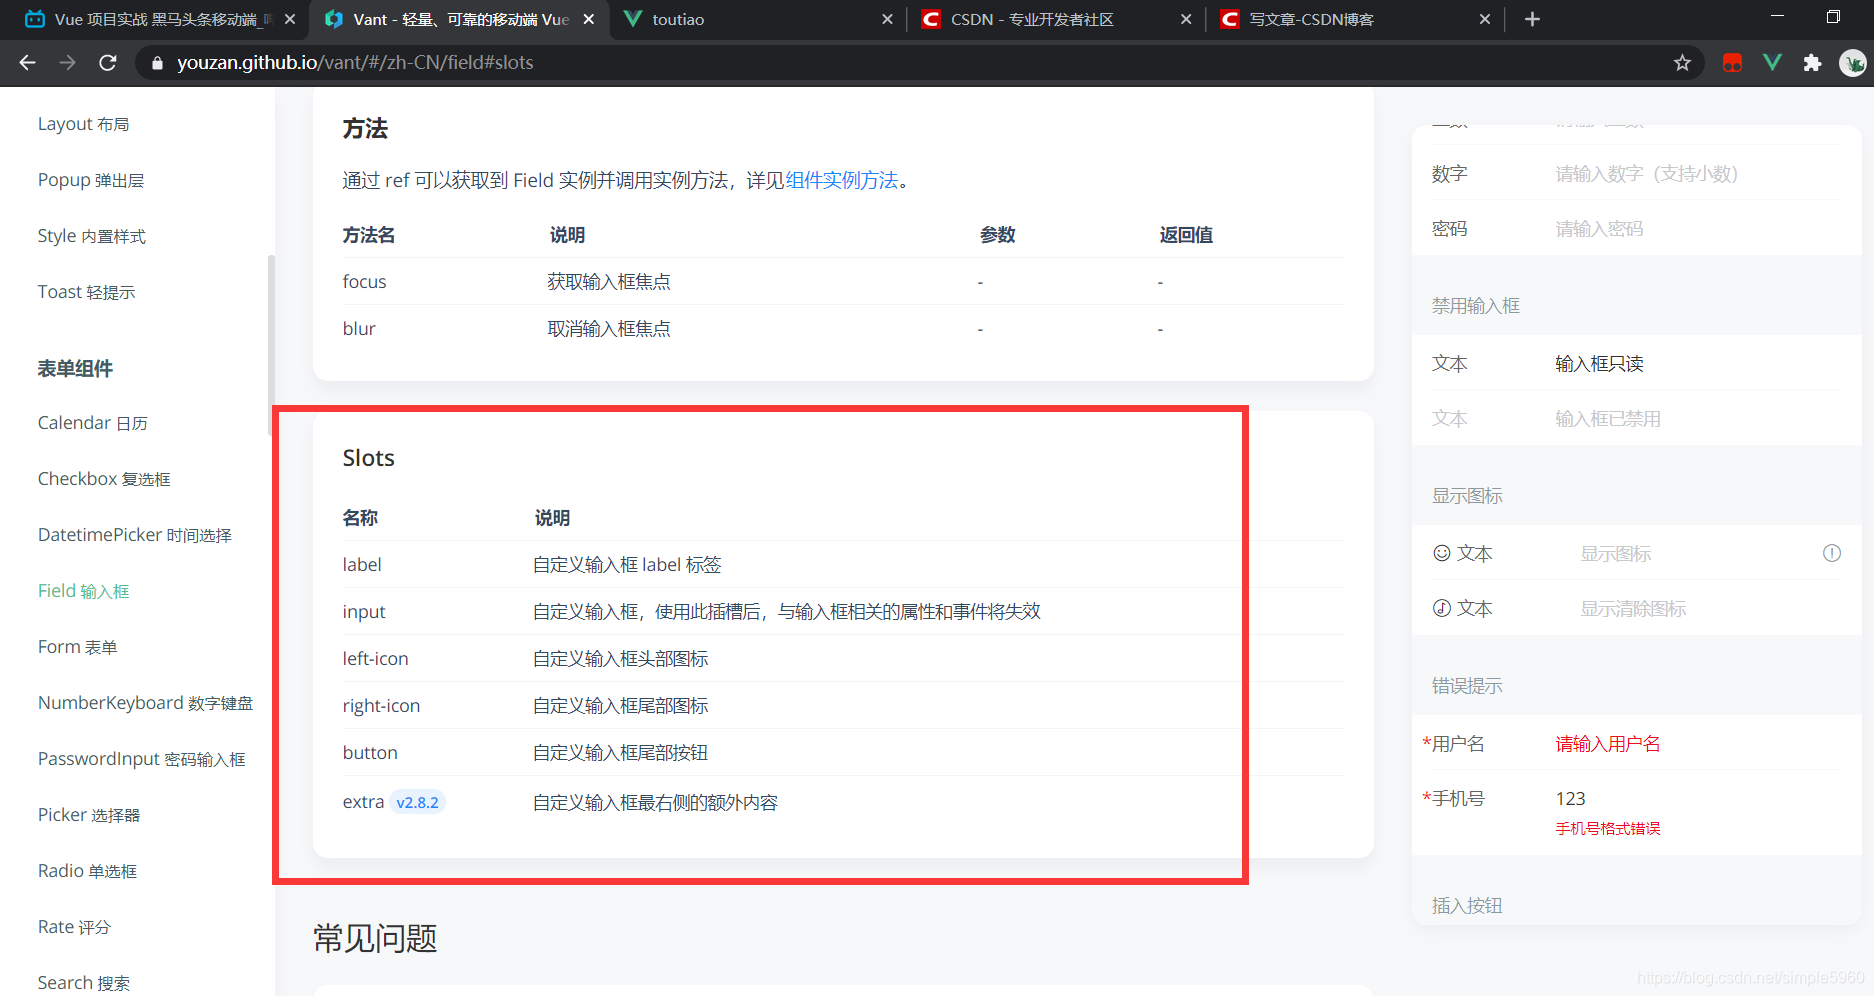This screenshot has width=1874, height=996.
Task: Click the forward navigation arrow
Action: [67, 62]
